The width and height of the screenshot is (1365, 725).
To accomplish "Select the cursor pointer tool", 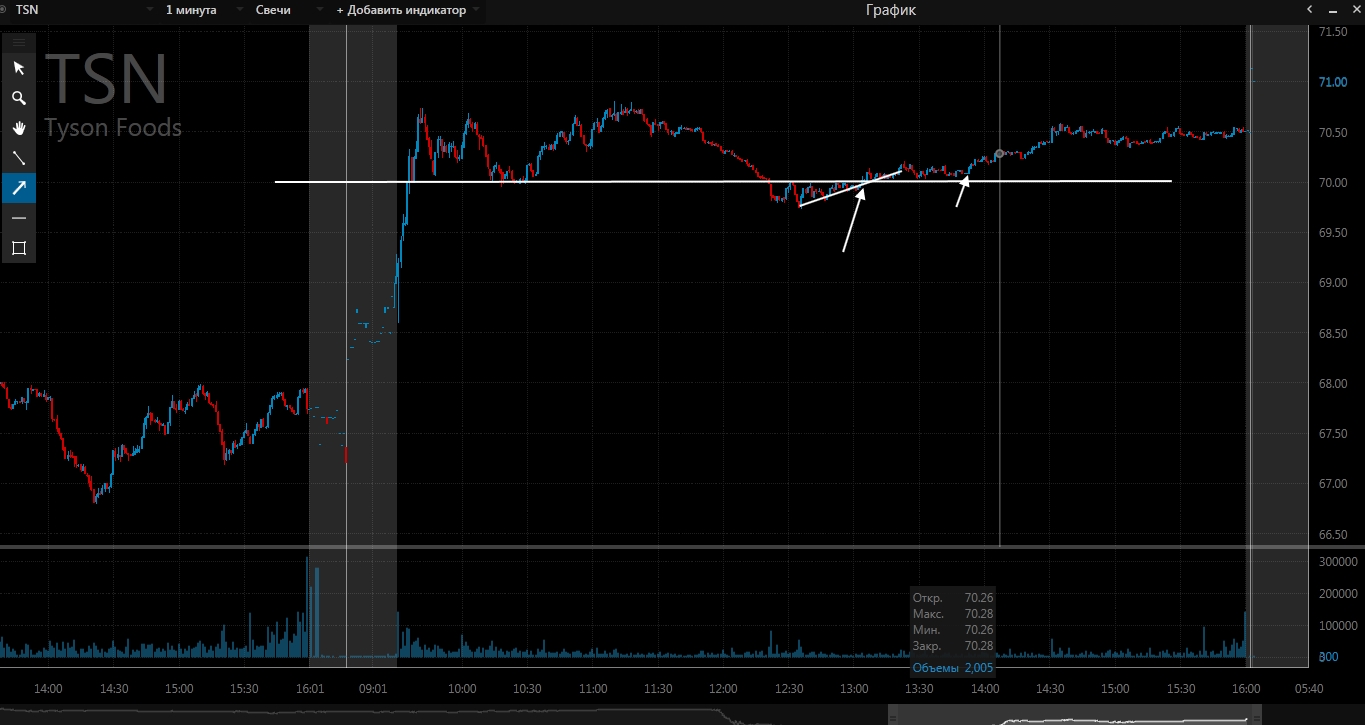I will [18, 68].
